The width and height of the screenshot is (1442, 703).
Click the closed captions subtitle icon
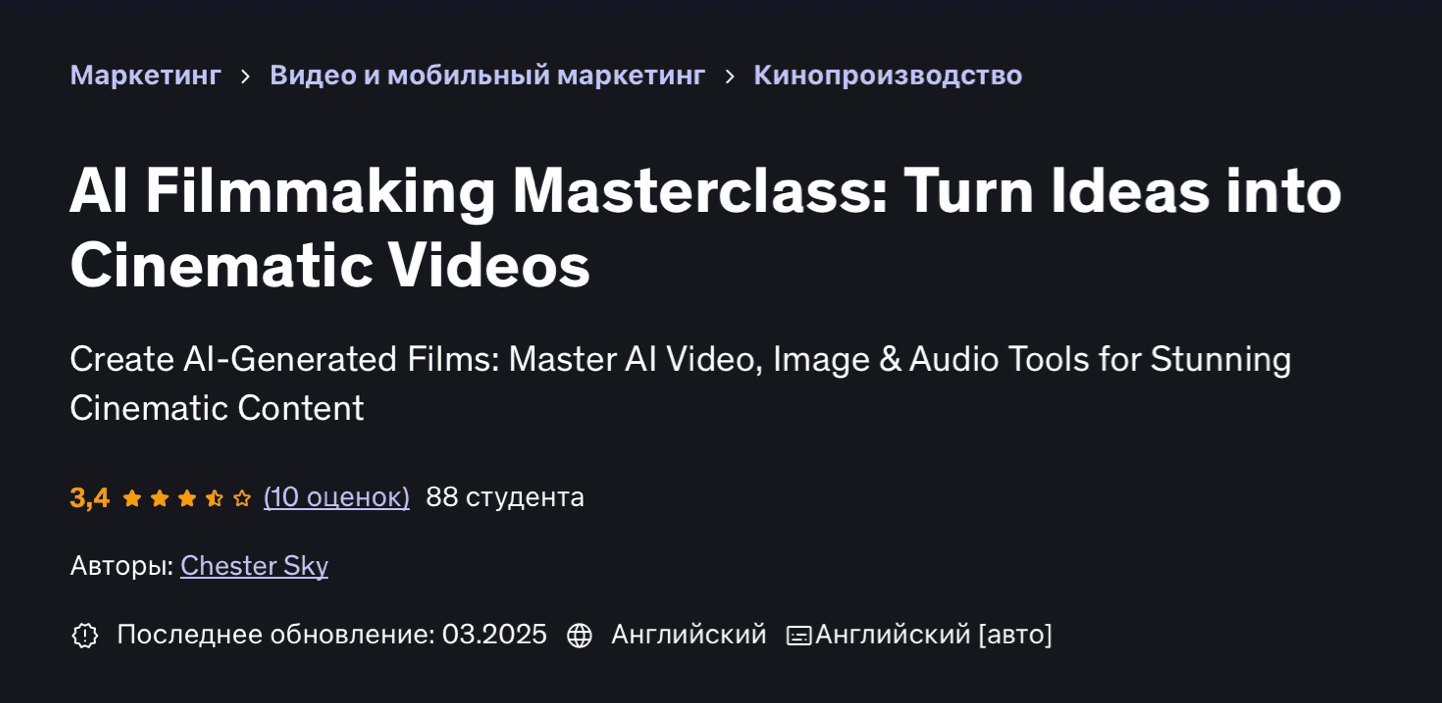(x=798, y=635)
